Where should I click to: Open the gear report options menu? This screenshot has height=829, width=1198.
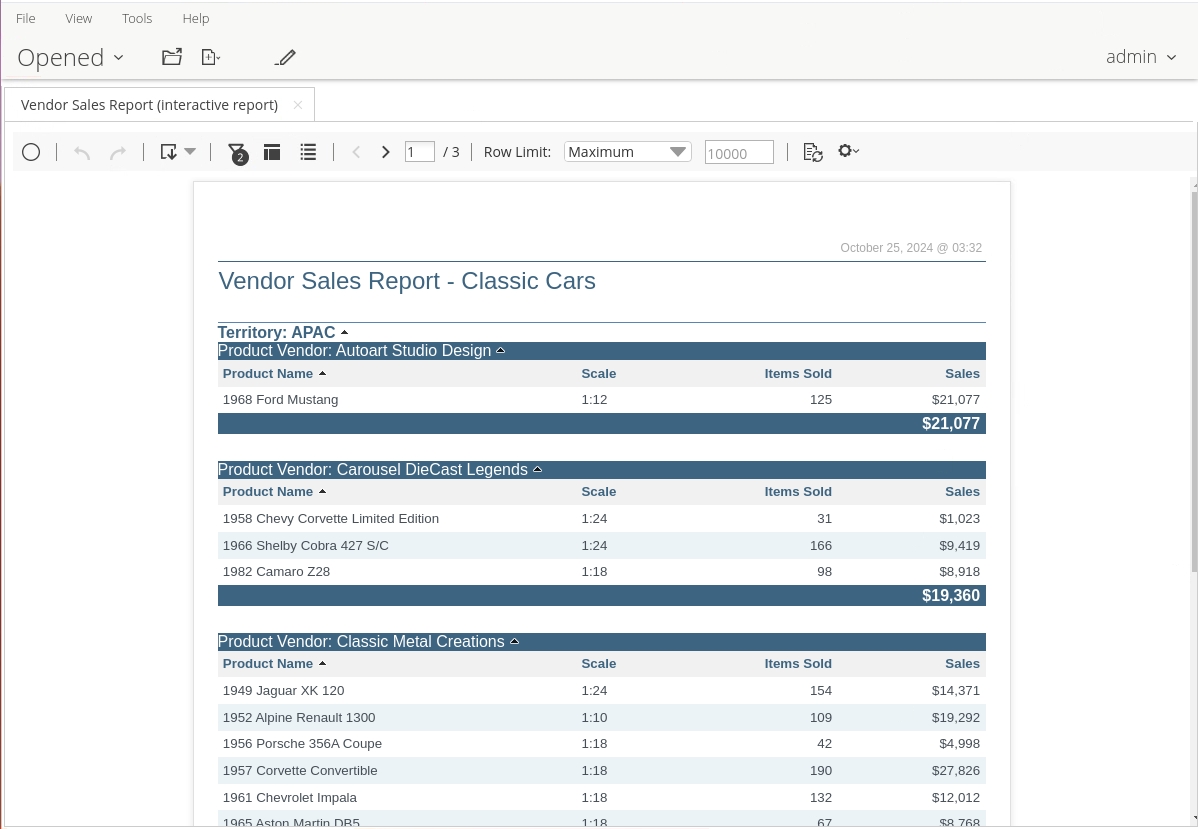pyautogui.click(x=848, y=151)
